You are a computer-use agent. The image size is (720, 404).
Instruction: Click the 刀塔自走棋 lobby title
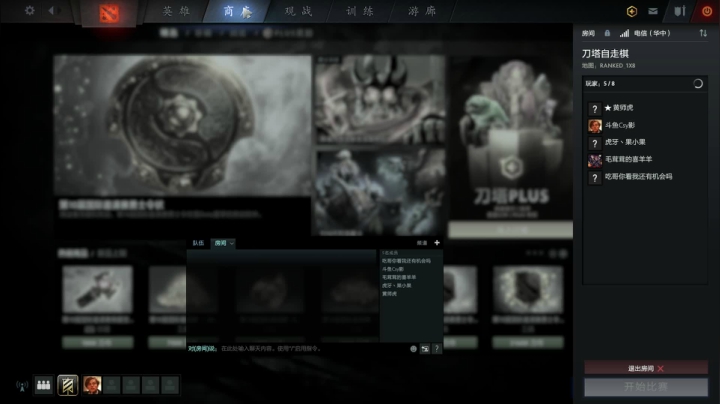coord(605,54)
